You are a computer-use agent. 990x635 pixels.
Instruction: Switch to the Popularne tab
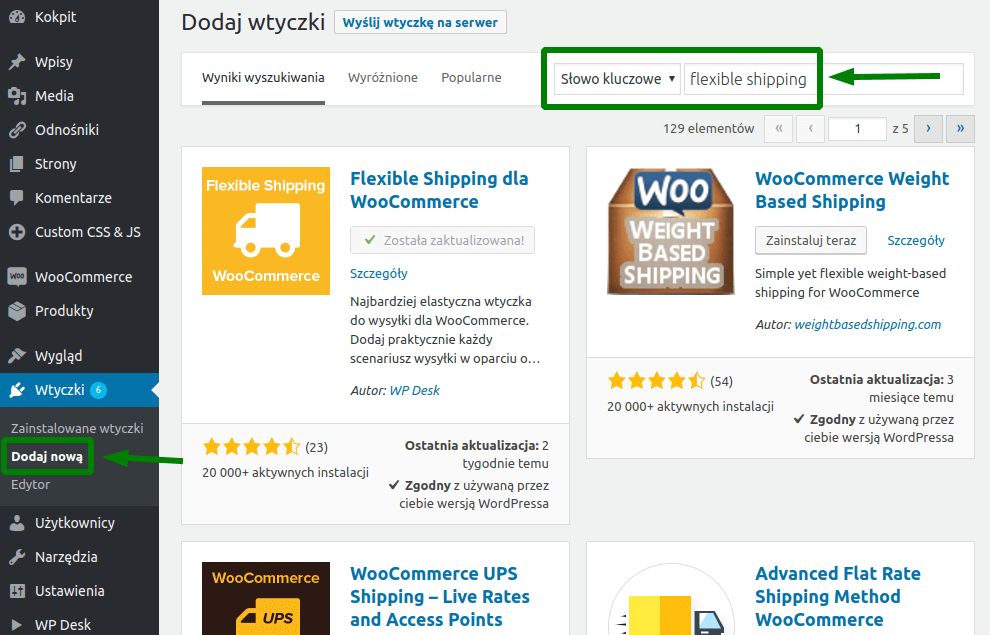click(x=471, y=78)
